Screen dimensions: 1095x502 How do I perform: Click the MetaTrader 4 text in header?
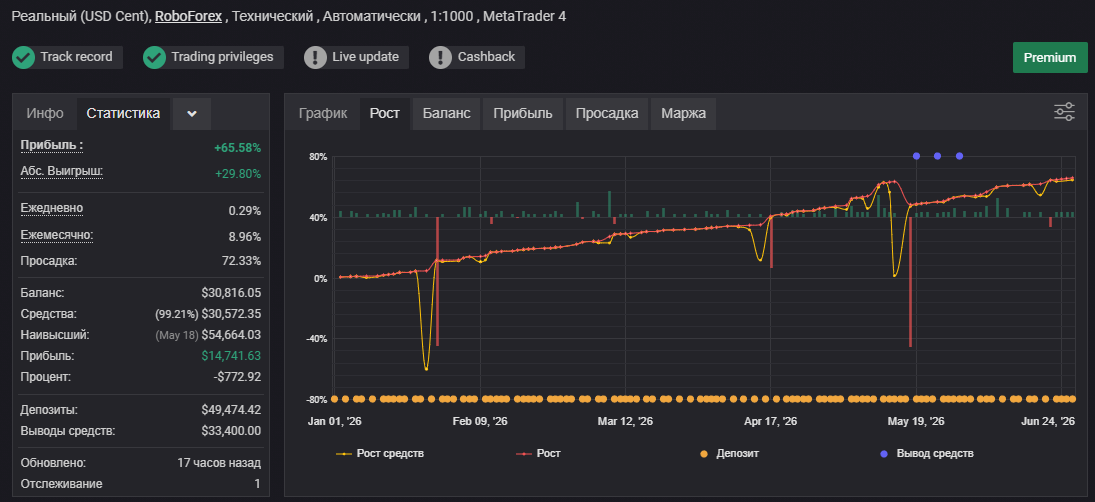click(x=524, y=16)
